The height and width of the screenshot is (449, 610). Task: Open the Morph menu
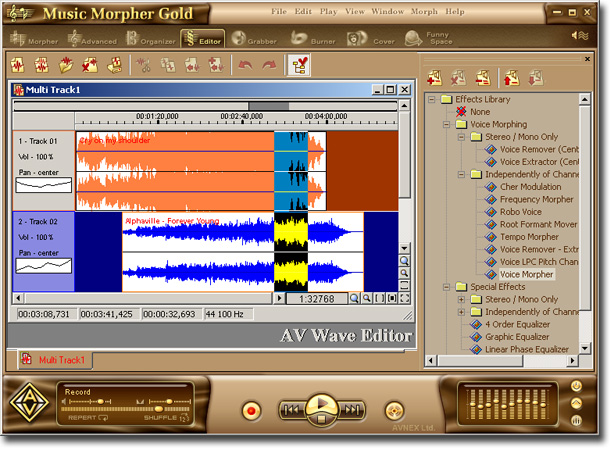(424, 11)
